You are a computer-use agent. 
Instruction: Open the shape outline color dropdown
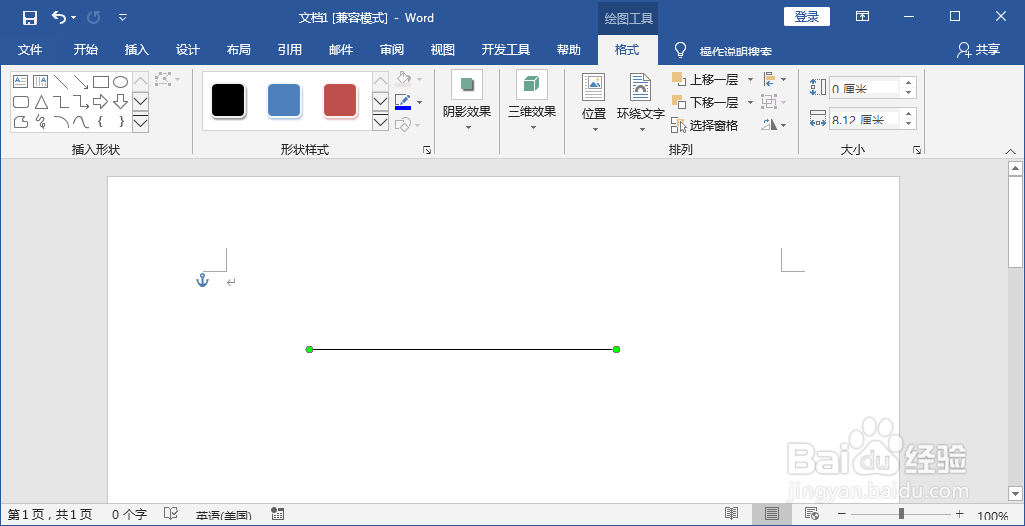420,102
